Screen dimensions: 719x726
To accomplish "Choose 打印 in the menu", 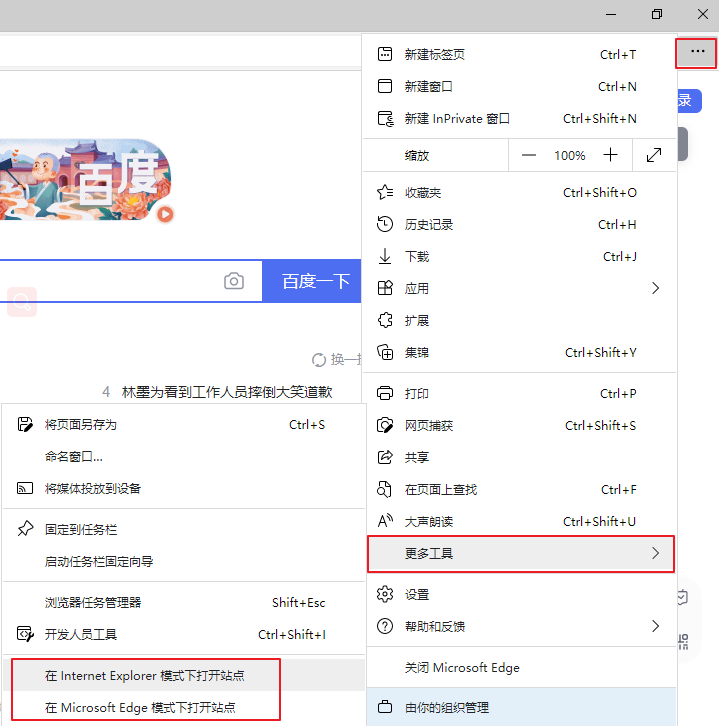I will click(x=519, y=393).
